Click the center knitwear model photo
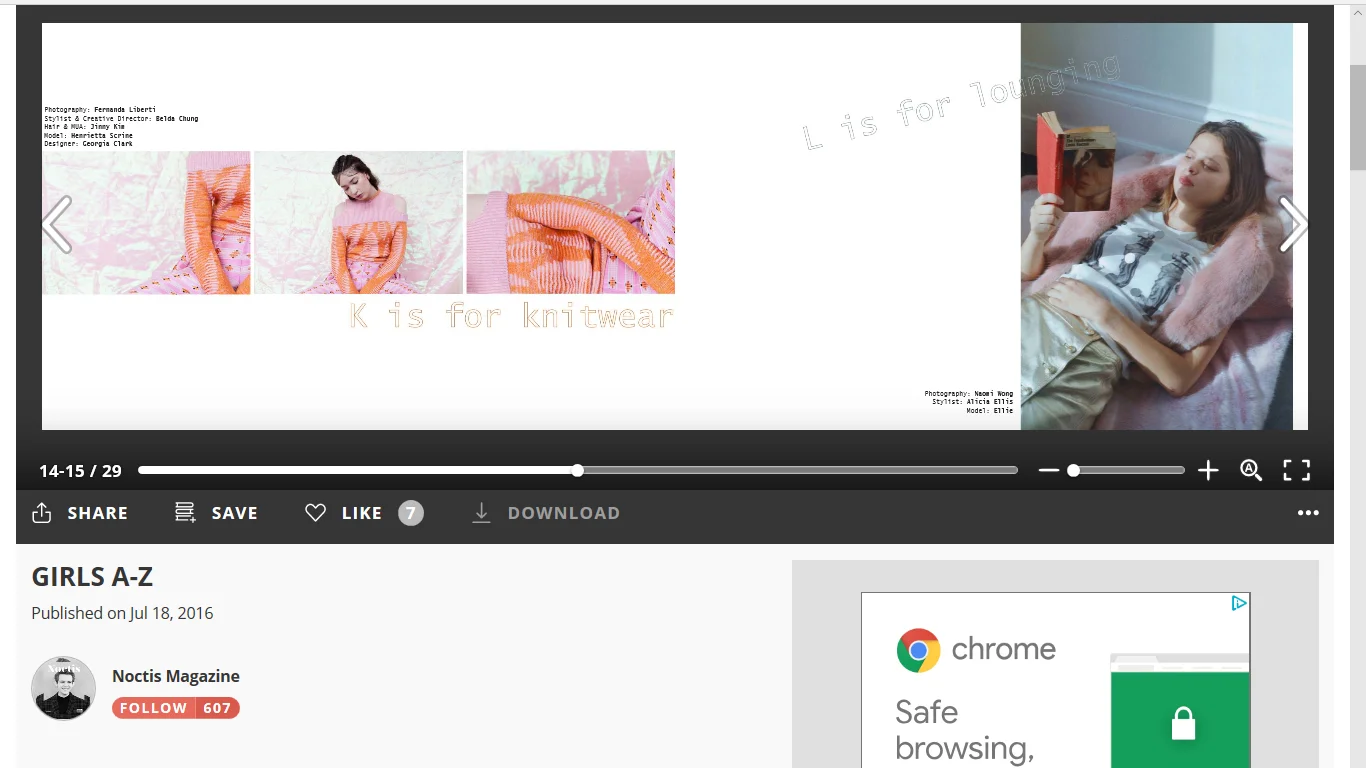The width and height of the screenshot is (1366, 768). [x=359, y=222]
